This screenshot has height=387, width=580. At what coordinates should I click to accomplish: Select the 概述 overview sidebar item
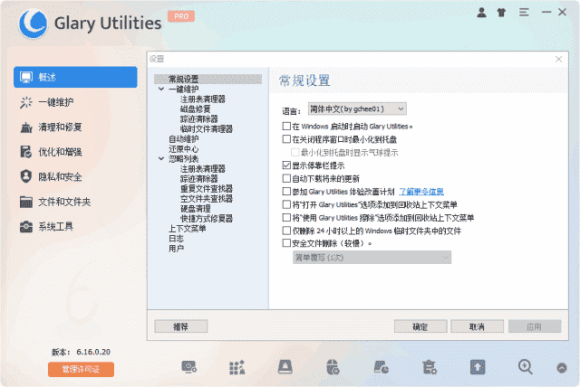pyautogui.click(x=75, y=77)
